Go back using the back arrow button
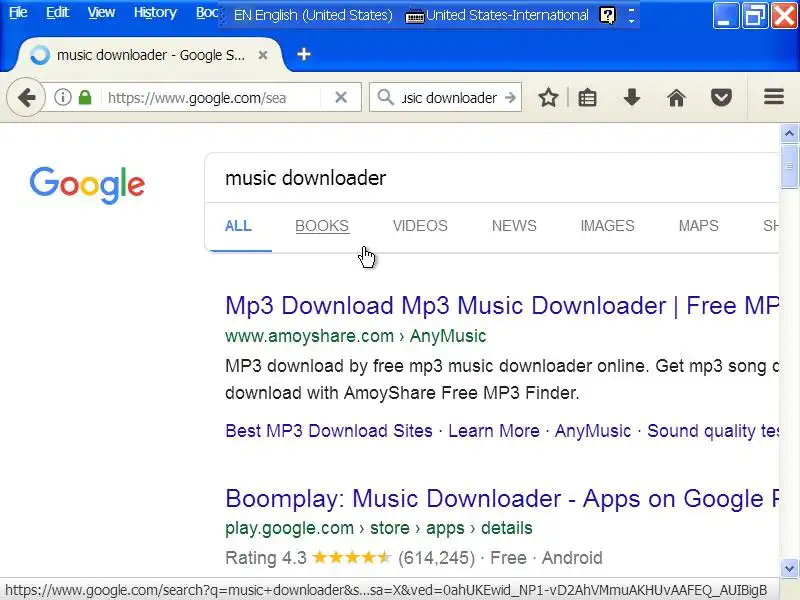800x600 pixels. pyautogui.click(x=26, y=97)
